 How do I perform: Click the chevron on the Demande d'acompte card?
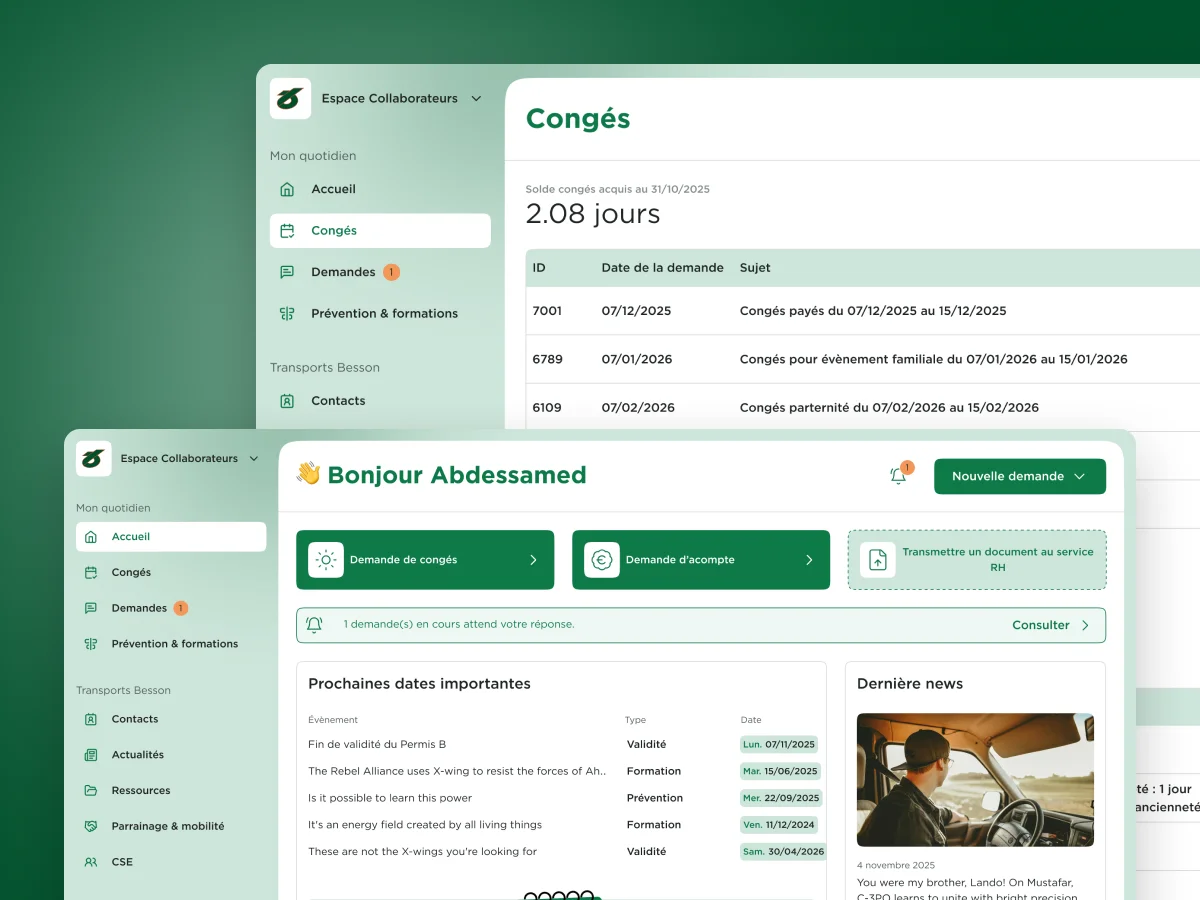(809, 560)
